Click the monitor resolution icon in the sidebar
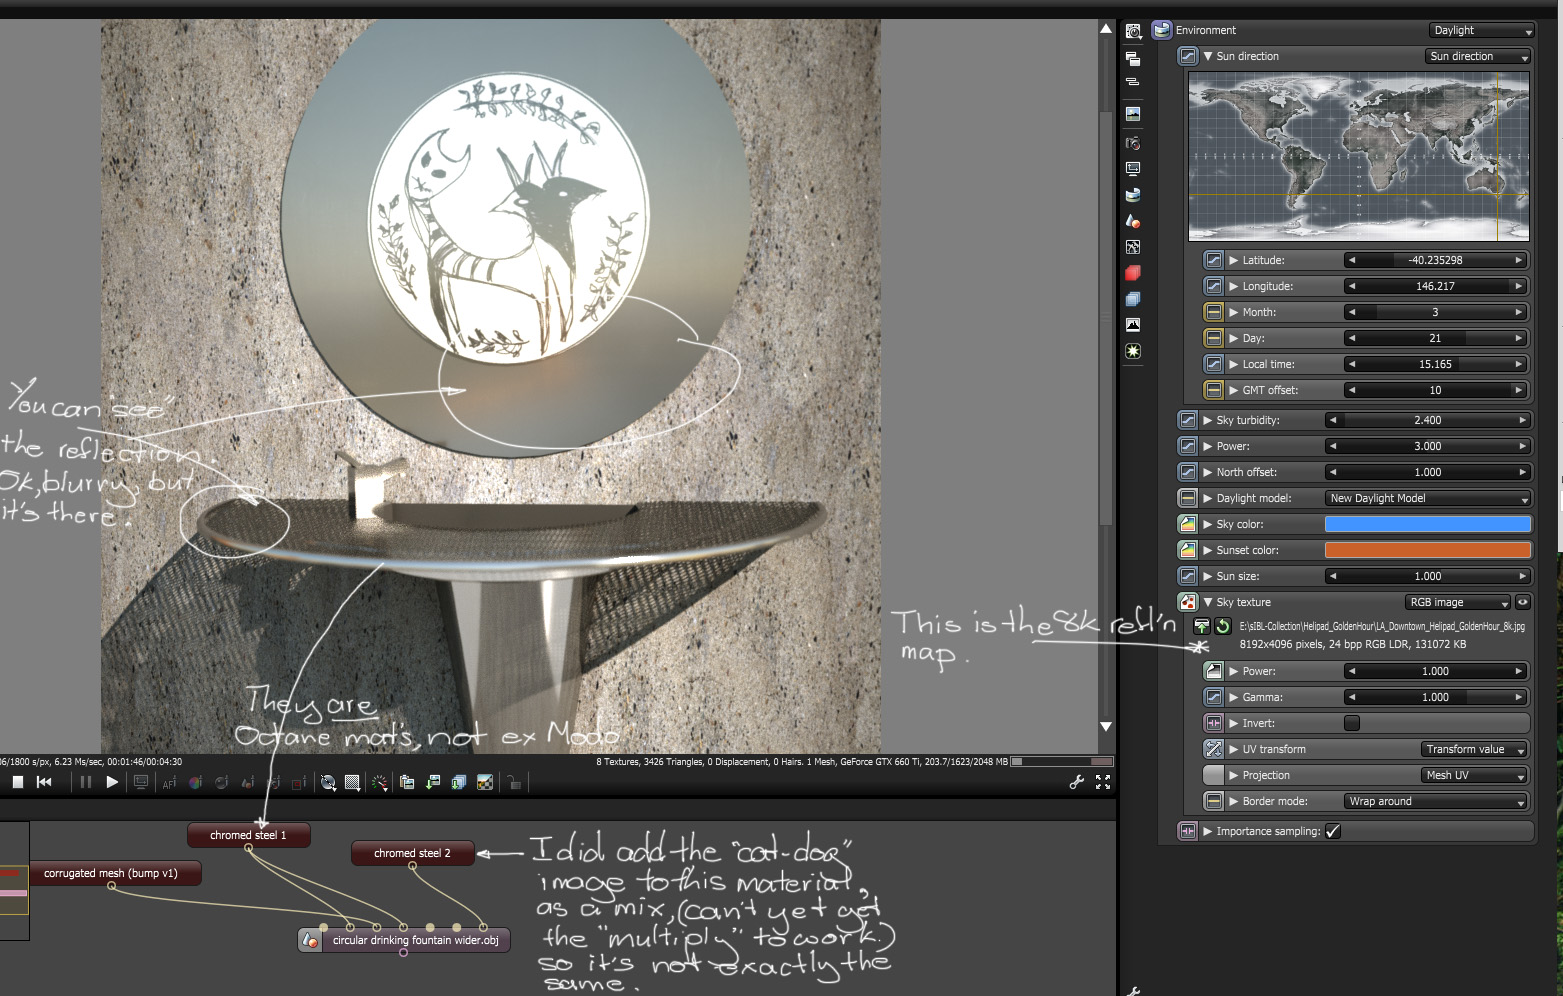Screen dimensions: 1563x996 (x=1133, y=169)
